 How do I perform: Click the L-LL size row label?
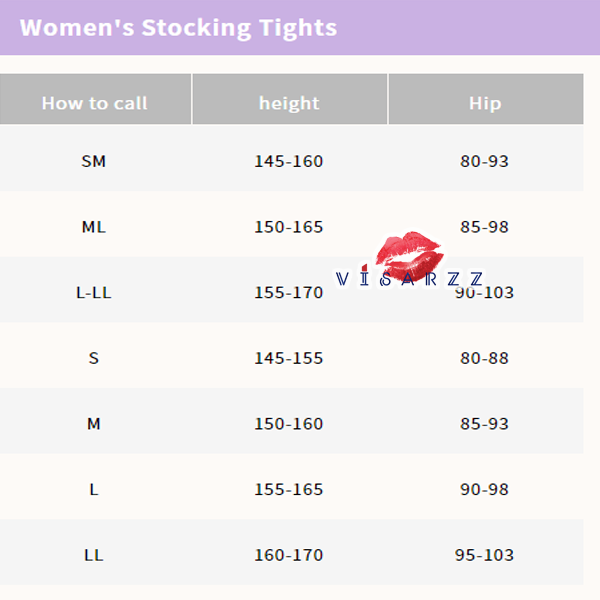pos(93,293)
